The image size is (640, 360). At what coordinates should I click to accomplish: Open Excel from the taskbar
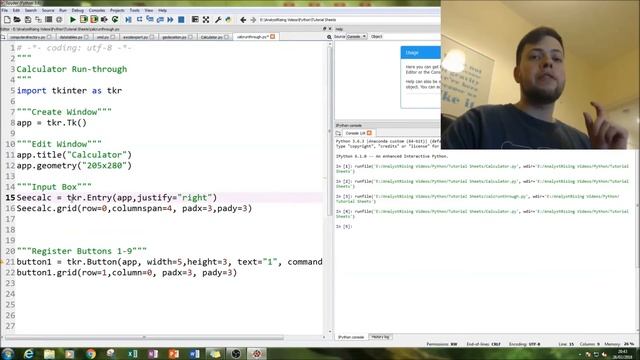coord(132,354)
